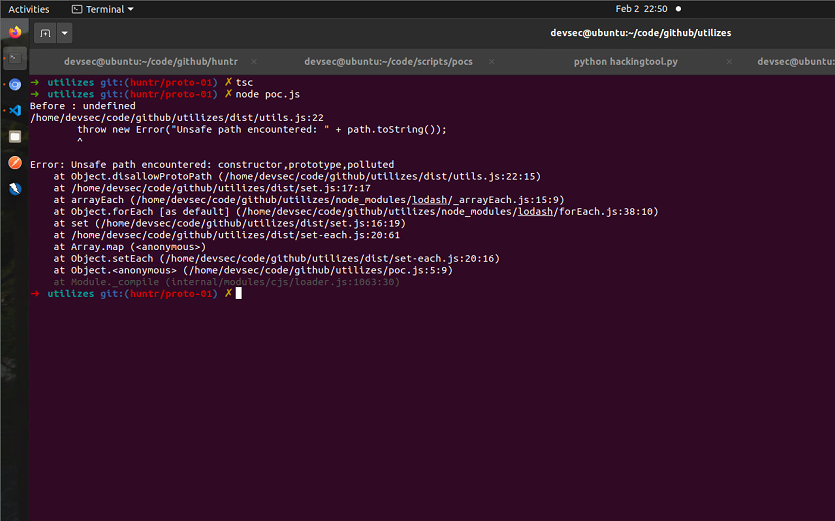Click 'huntr/proto-01' branch on the last prompt

click(171, 294)
